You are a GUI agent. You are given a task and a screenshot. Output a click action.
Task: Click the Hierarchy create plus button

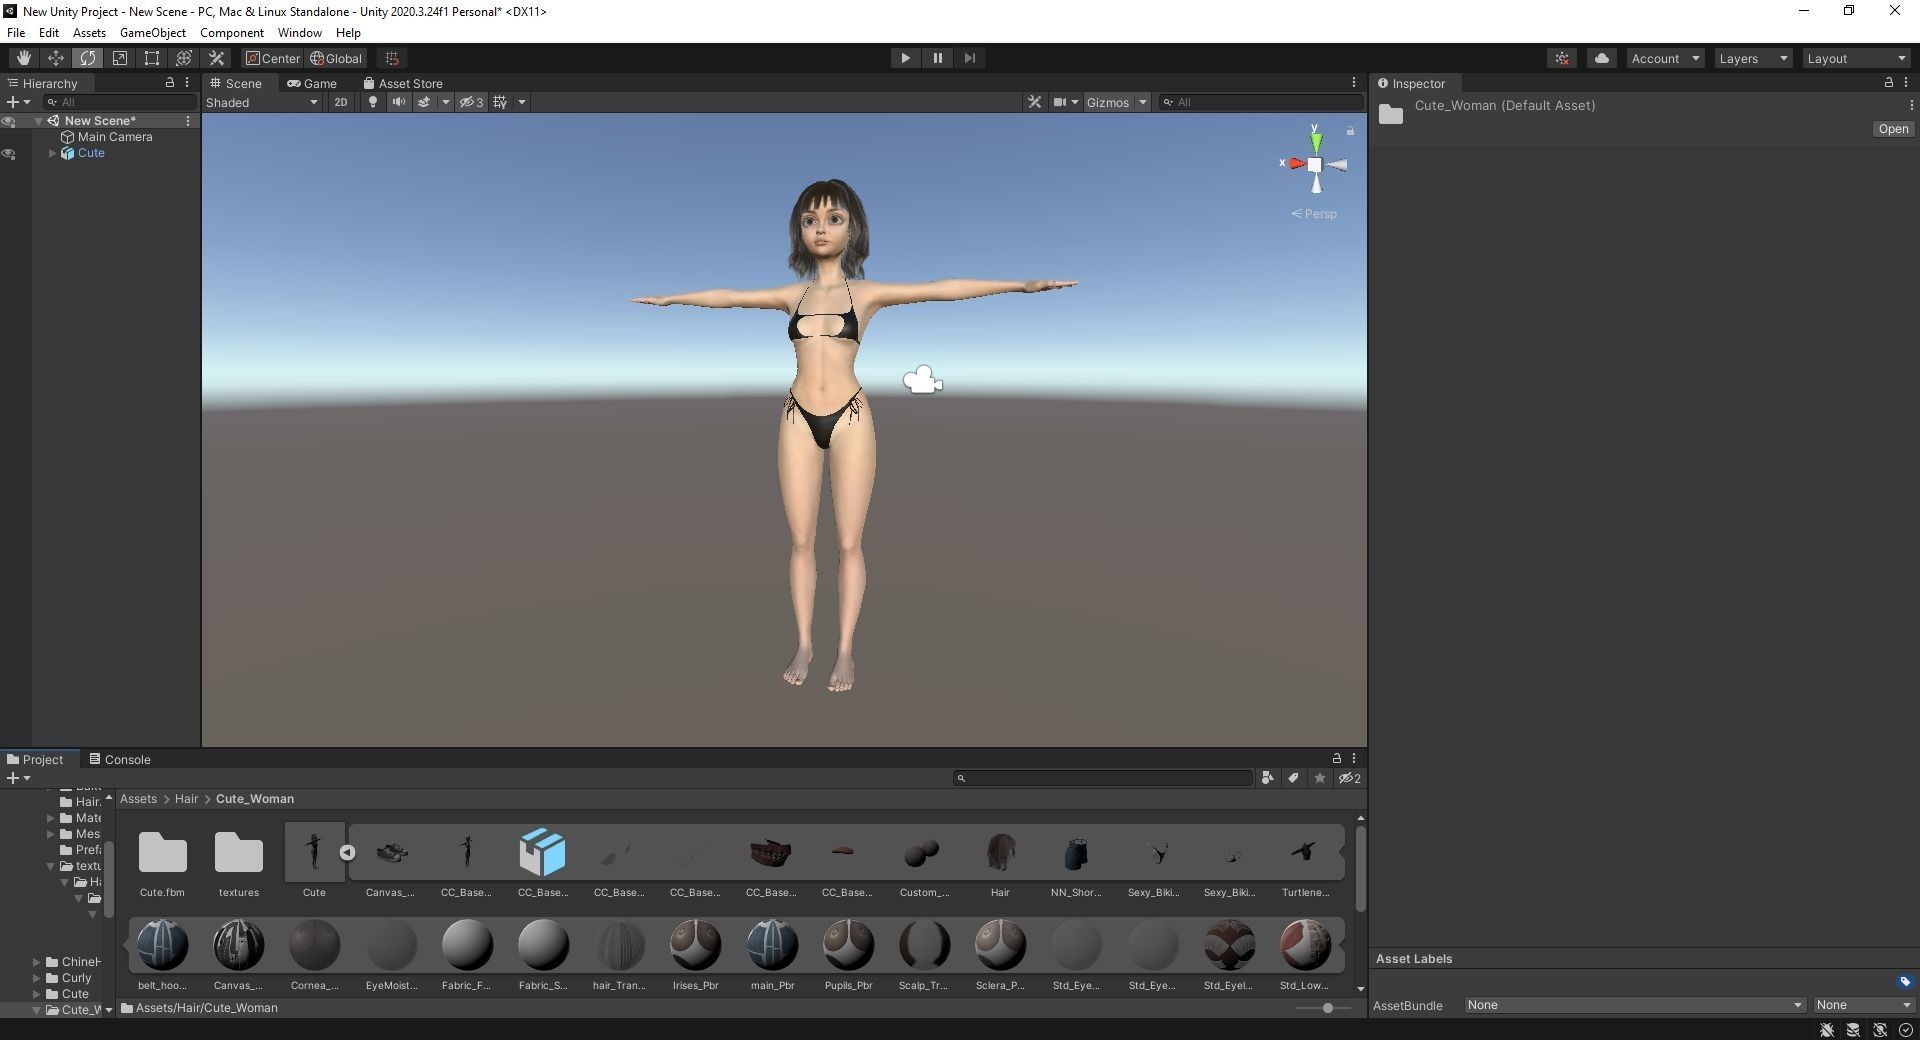coord(18,102)
